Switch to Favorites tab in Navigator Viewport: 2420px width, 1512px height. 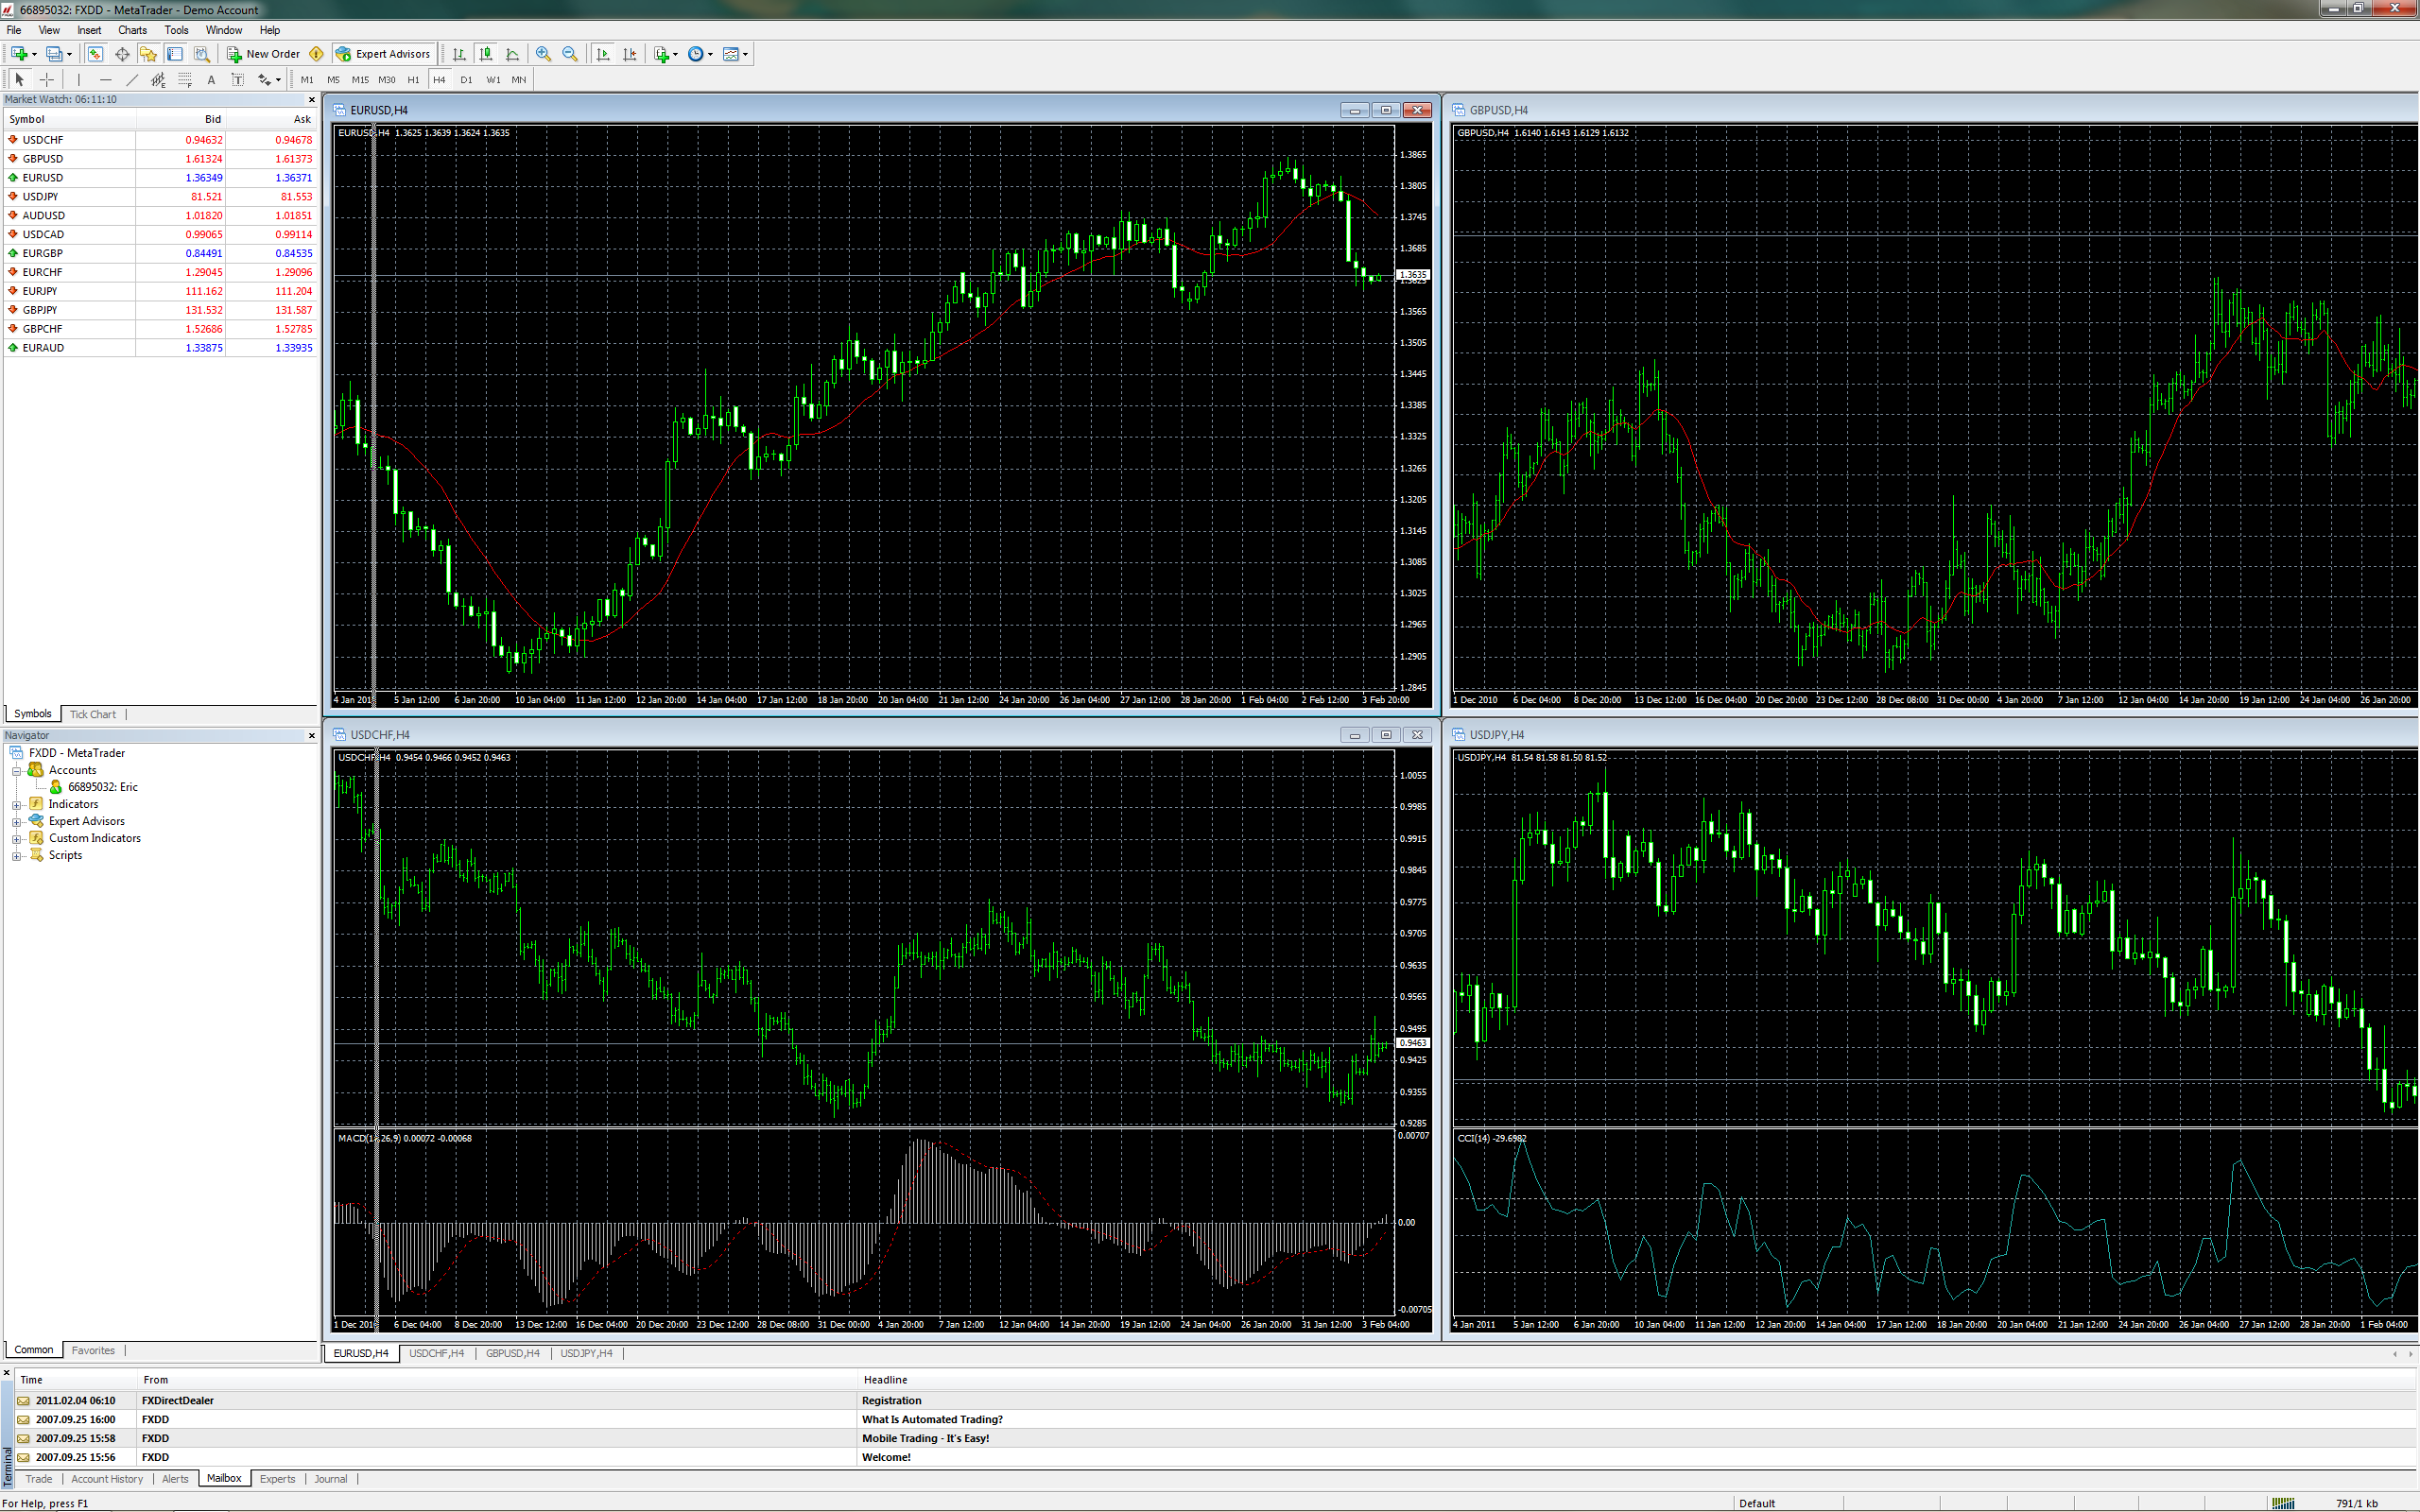coord(93,1350)
